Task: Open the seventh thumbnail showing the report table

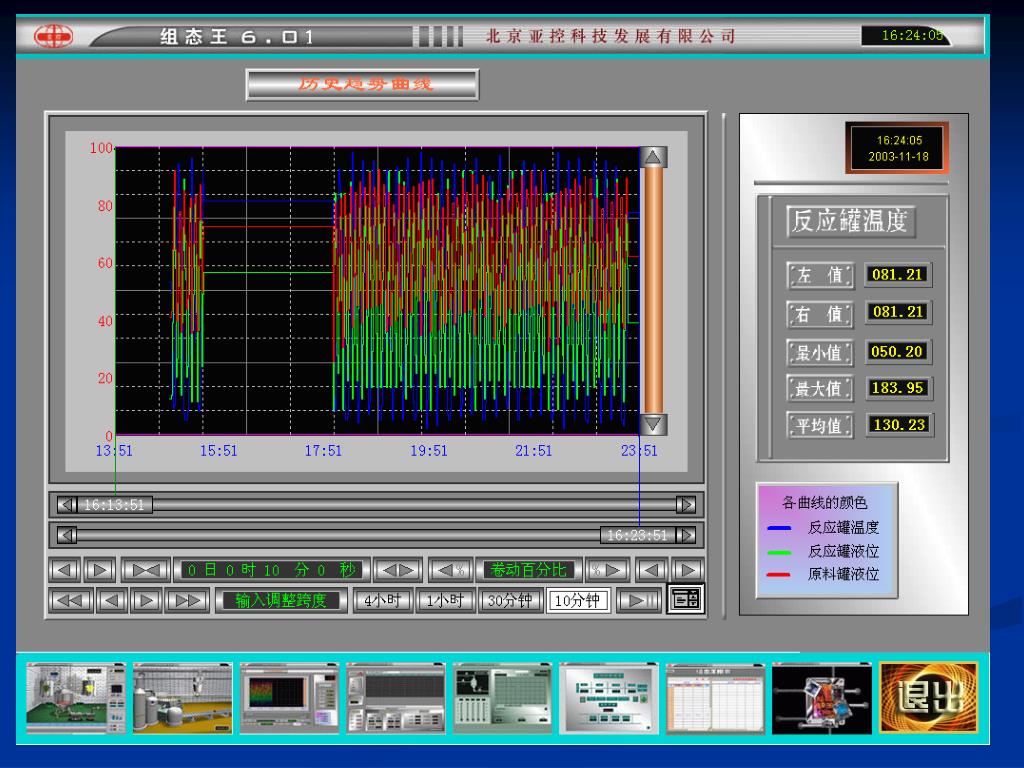Action: point(715,699)
